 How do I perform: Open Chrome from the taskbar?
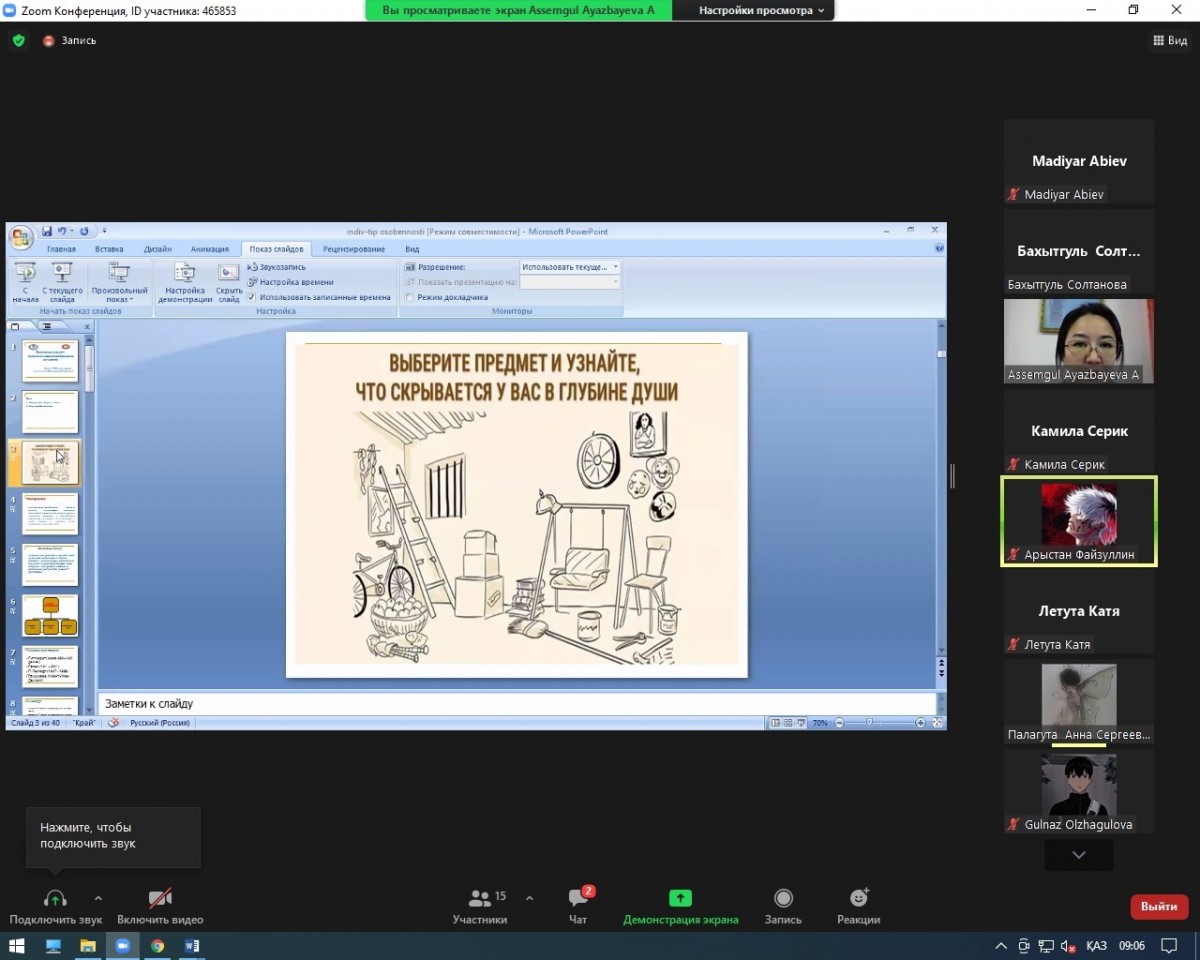click(x=157, y=945)
